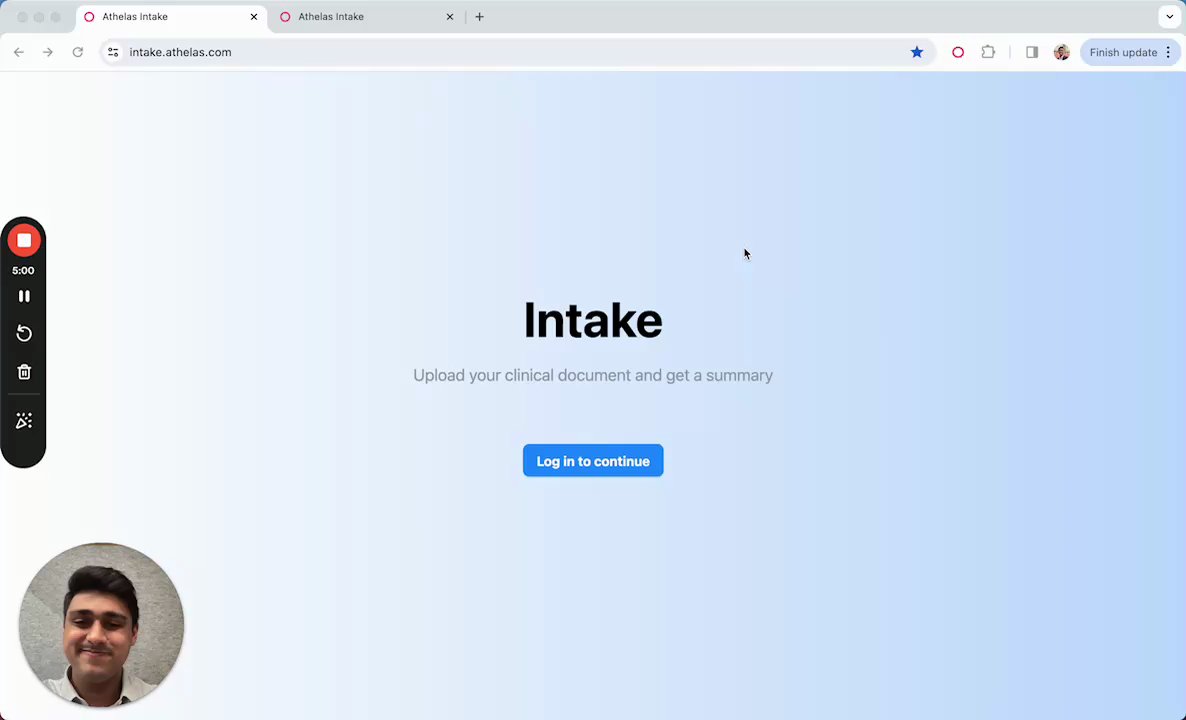Open a new browser tab
This screenshot has width=1186, height=720.
coord(480,17)
